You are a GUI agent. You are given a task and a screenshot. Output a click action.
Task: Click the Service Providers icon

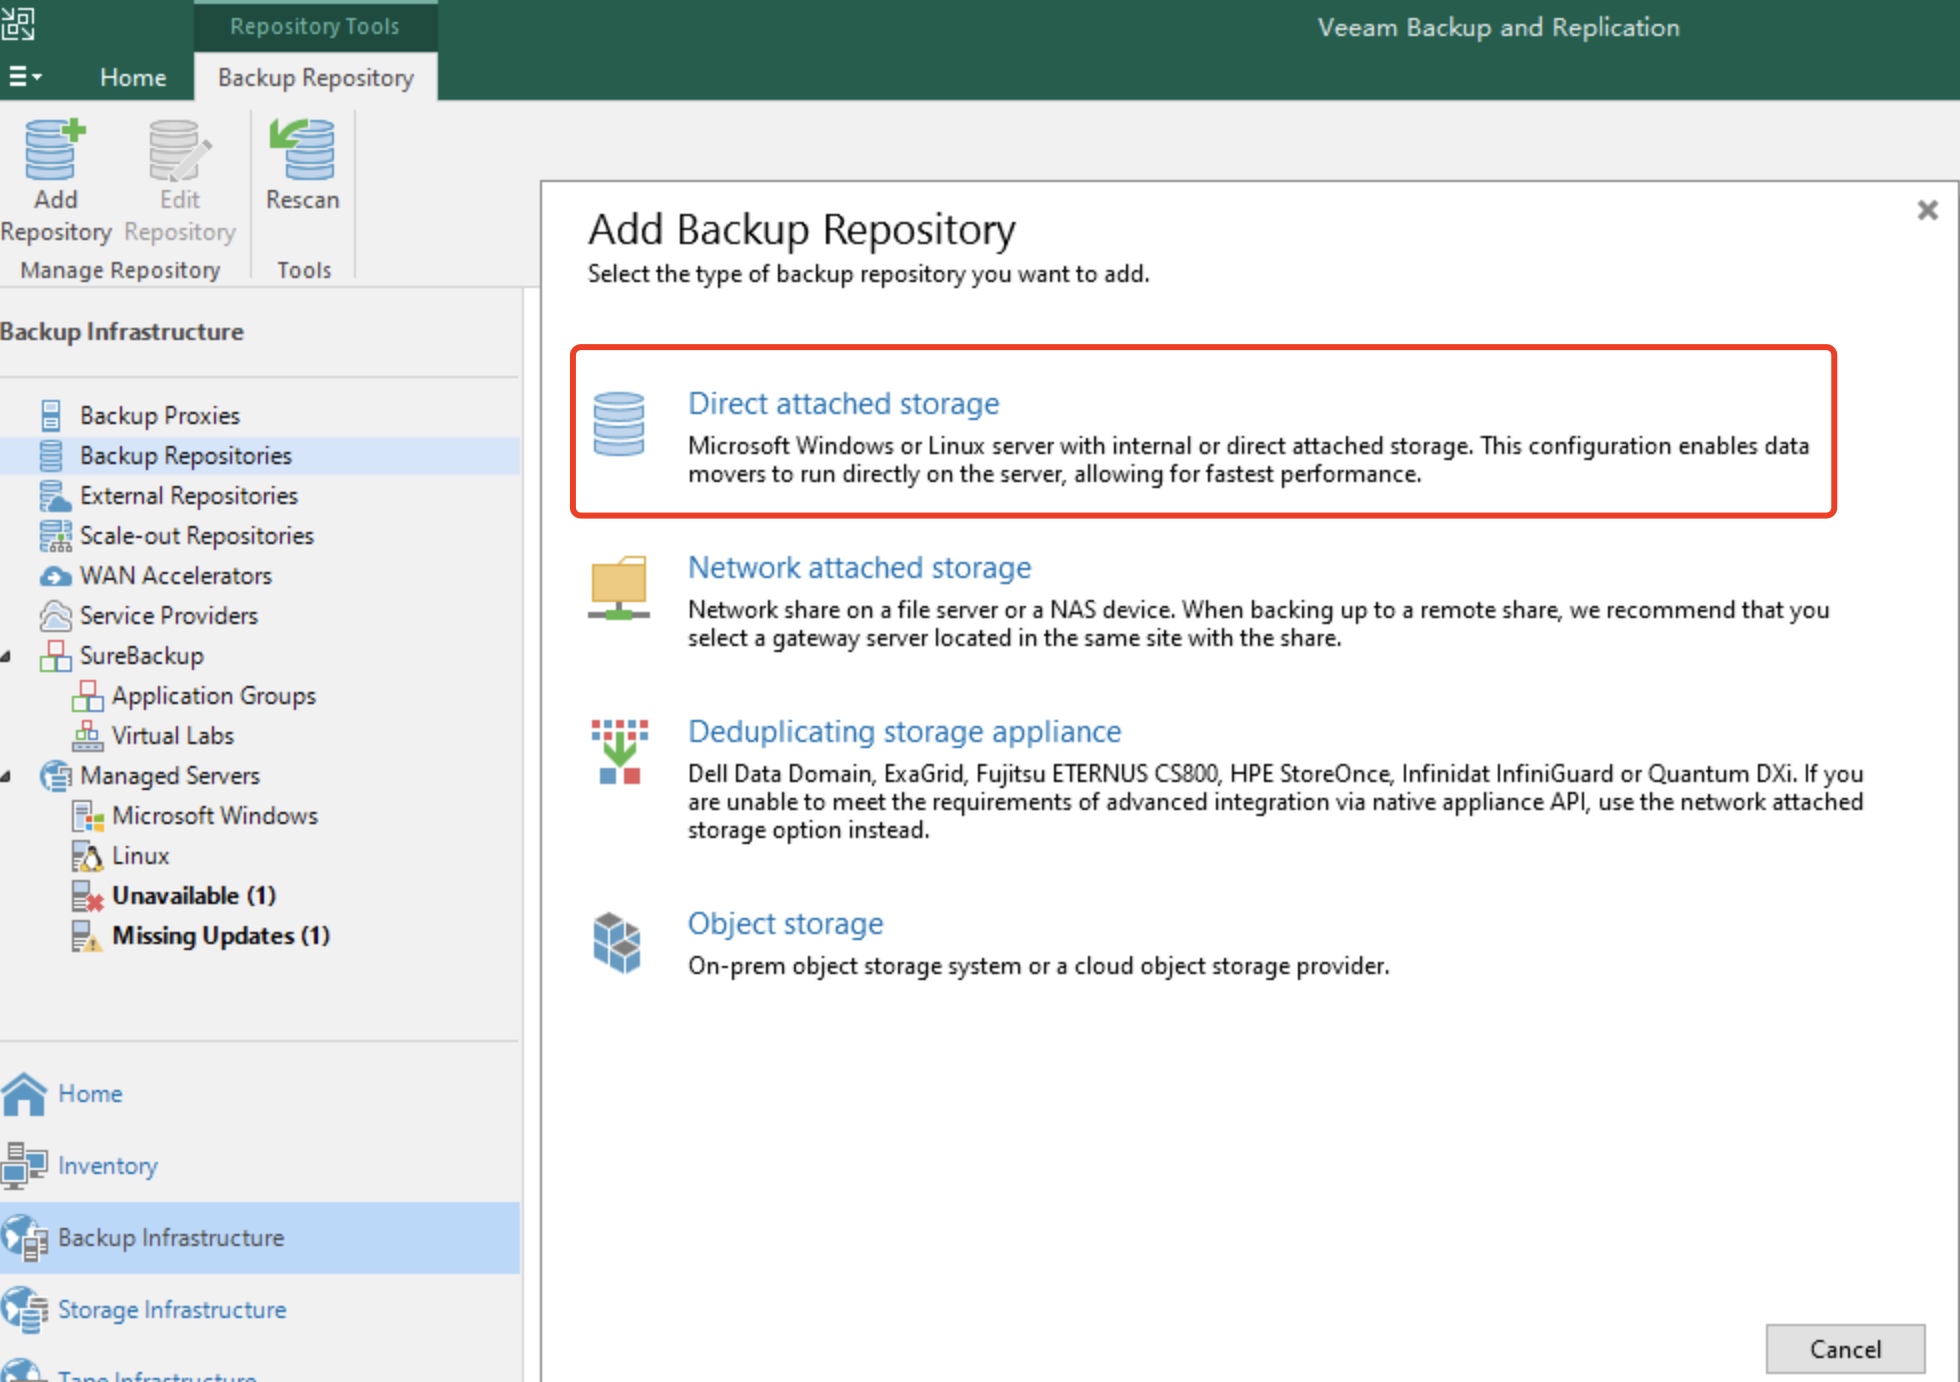tap(55, 615)
